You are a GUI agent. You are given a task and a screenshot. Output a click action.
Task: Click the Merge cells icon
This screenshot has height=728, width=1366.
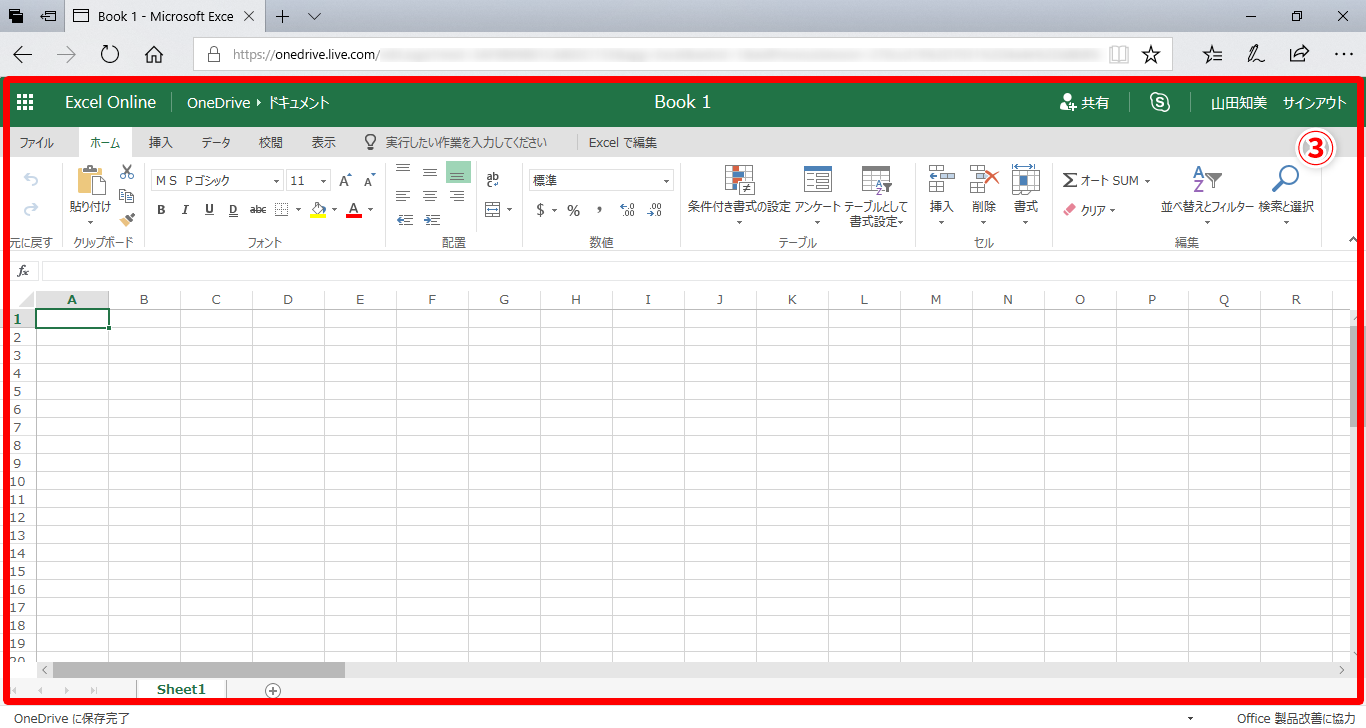pyautogui.click(x=492, y=210)
